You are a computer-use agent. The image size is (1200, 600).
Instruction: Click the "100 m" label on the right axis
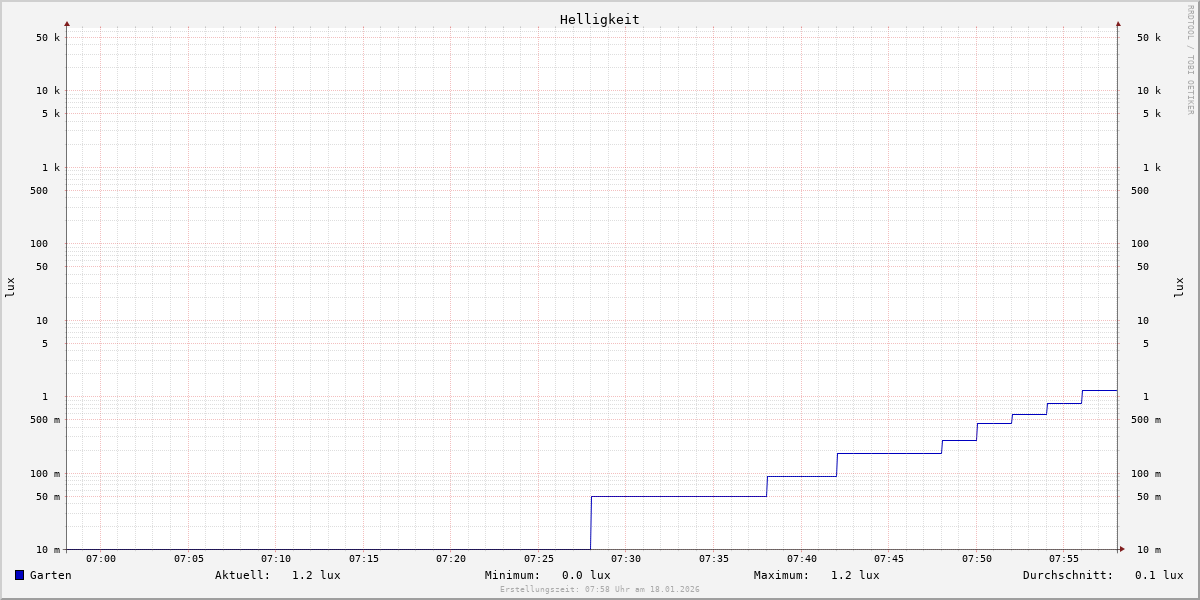pyautogui.click(x=1146, y=474)
